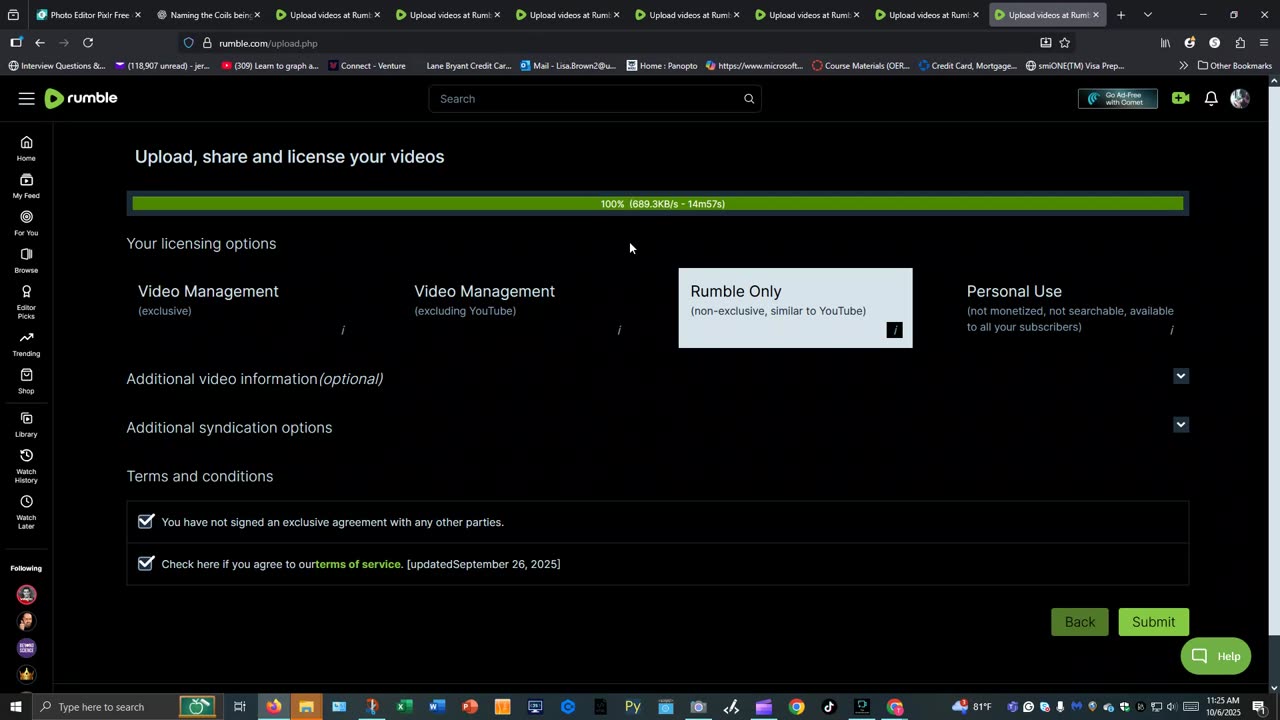The width and height of the screenshot is (1280, 720).
Task: Show info for Personal Use license
Action: click(1171, 330)
